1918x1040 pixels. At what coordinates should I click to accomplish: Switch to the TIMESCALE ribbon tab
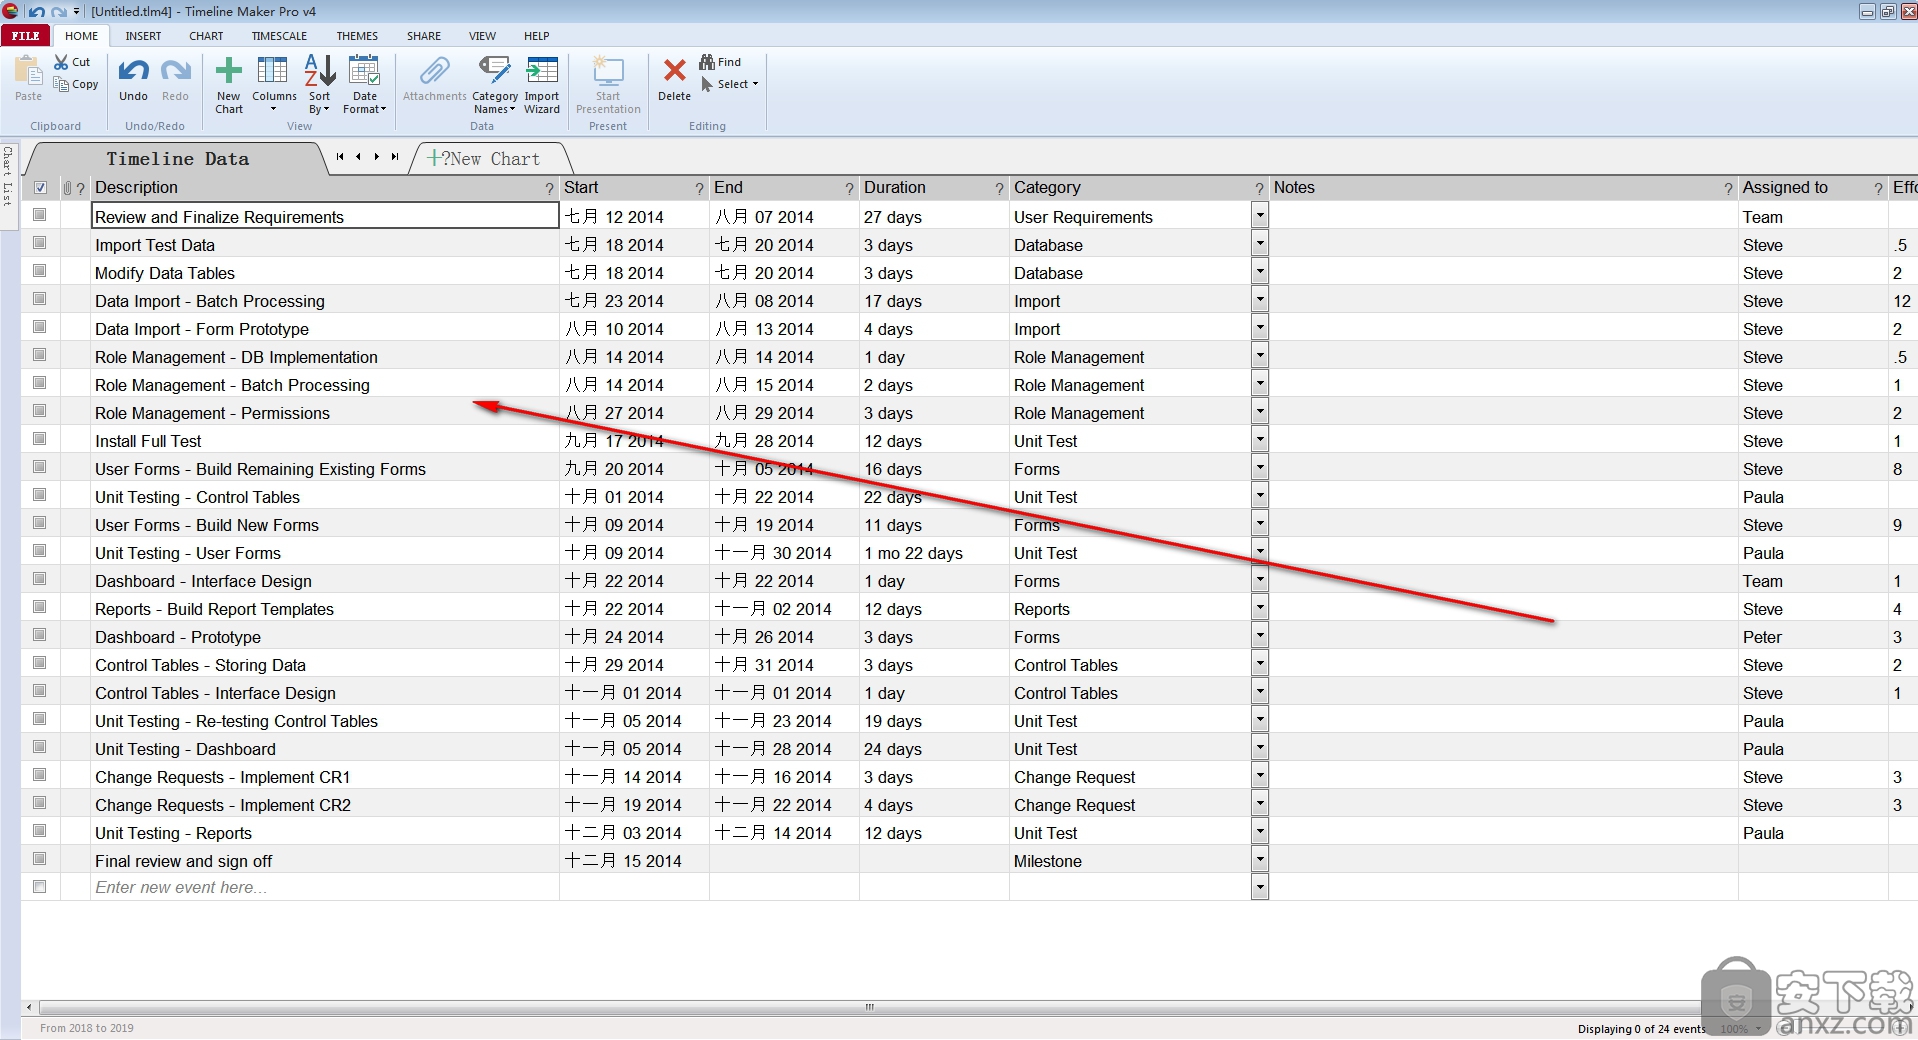pyautogui.click(x=279, y=36)
